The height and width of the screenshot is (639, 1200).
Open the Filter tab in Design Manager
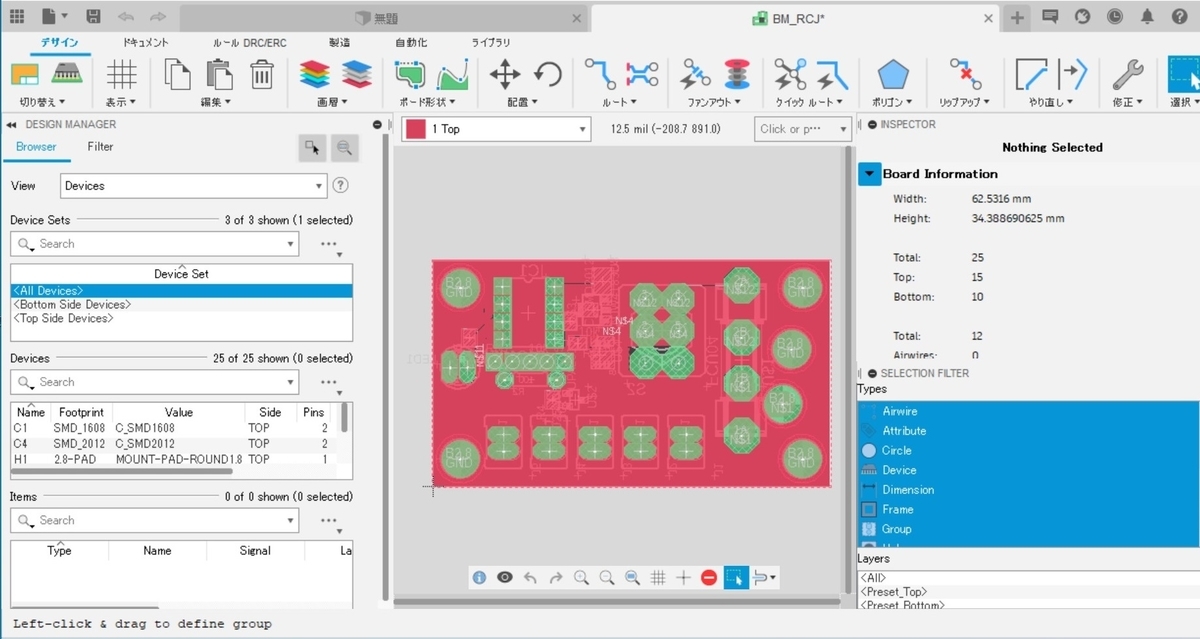click(x=100, y=147)
